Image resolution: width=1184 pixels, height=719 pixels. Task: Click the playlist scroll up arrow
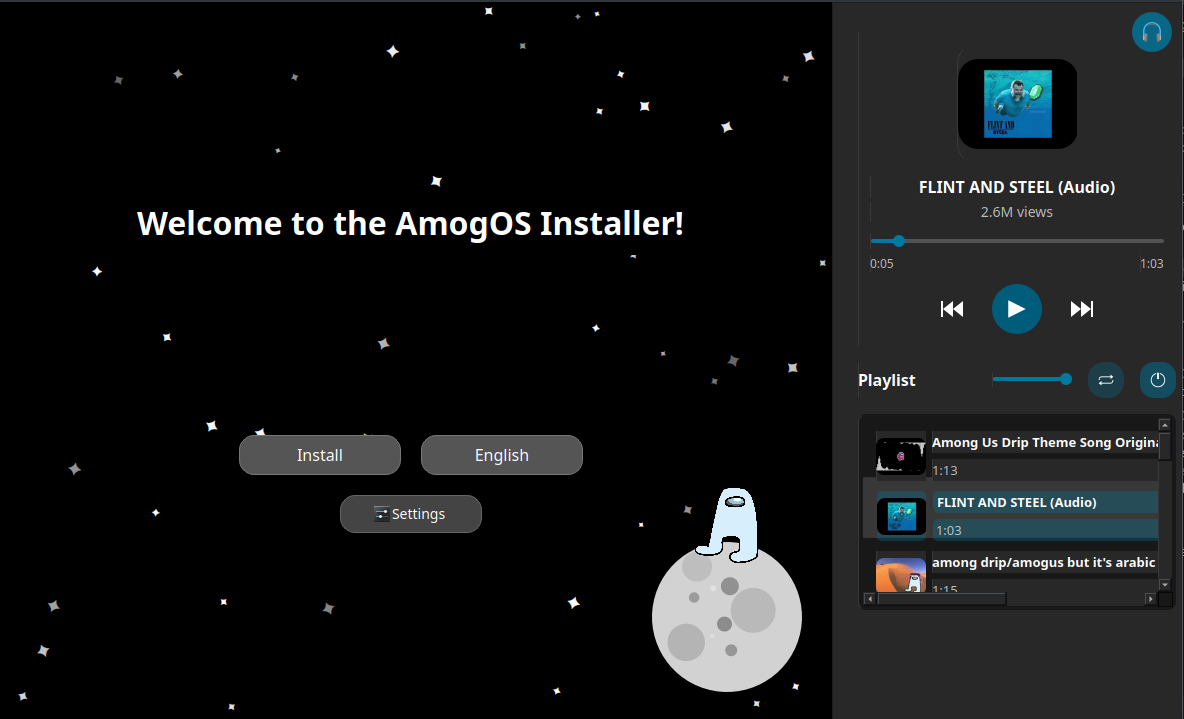(1164, 425)
